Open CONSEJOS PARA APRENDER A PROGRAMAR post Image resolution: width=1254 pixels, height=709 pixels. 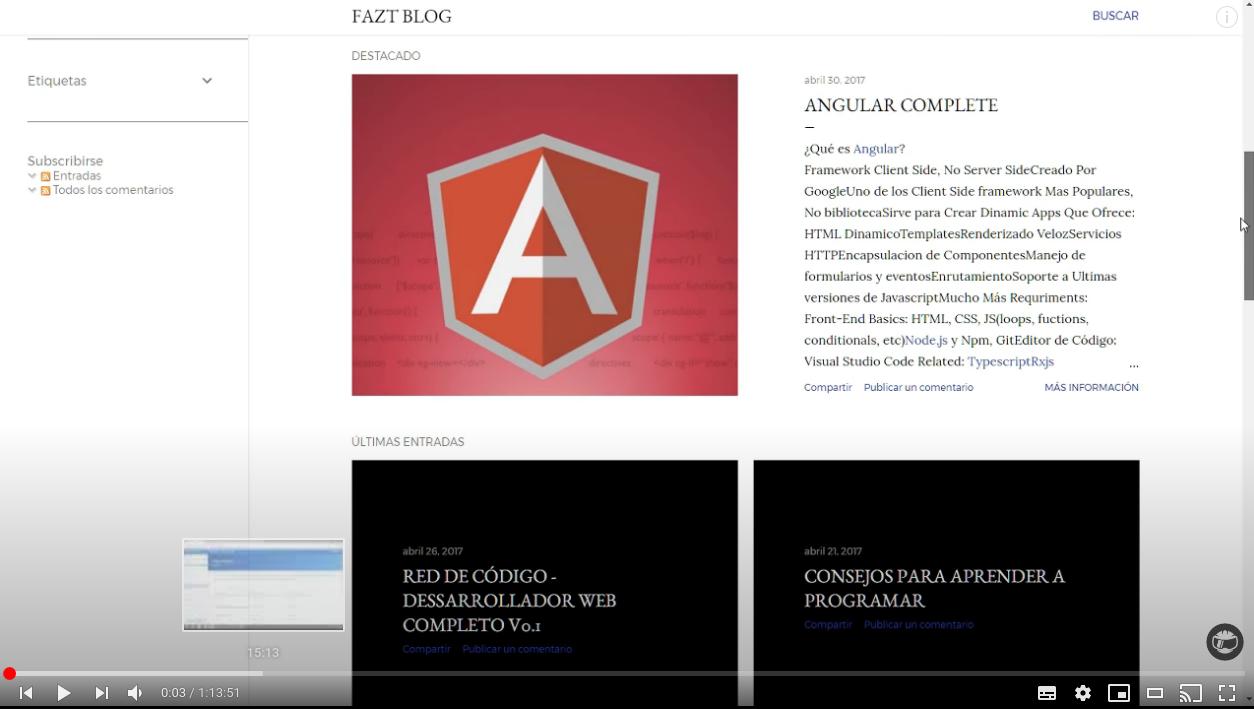pos(934,588)
